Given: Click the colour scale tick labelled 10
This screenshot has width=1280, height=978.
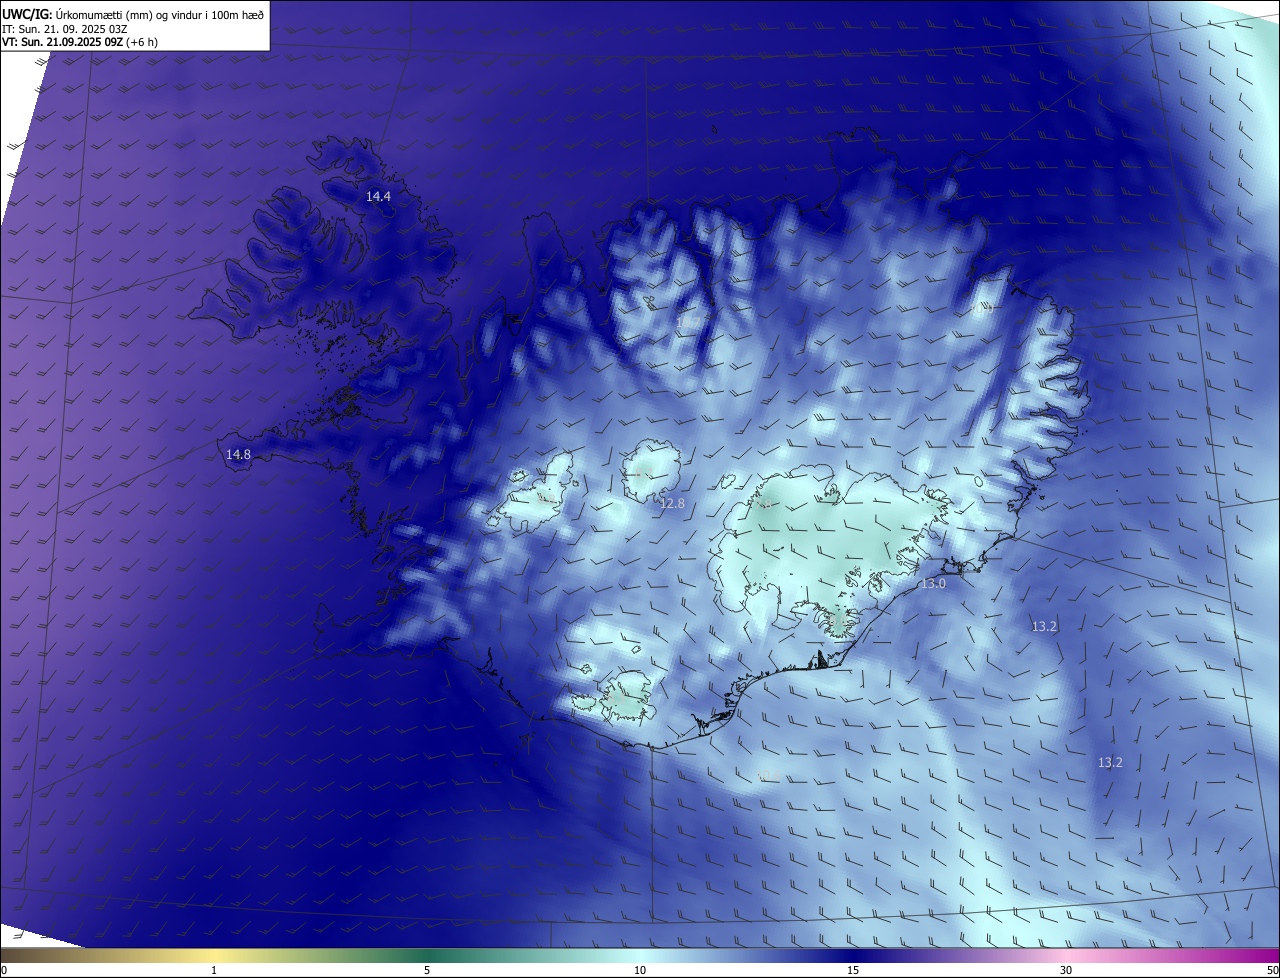Looking at the screenshot, I should tap(640, 970).
